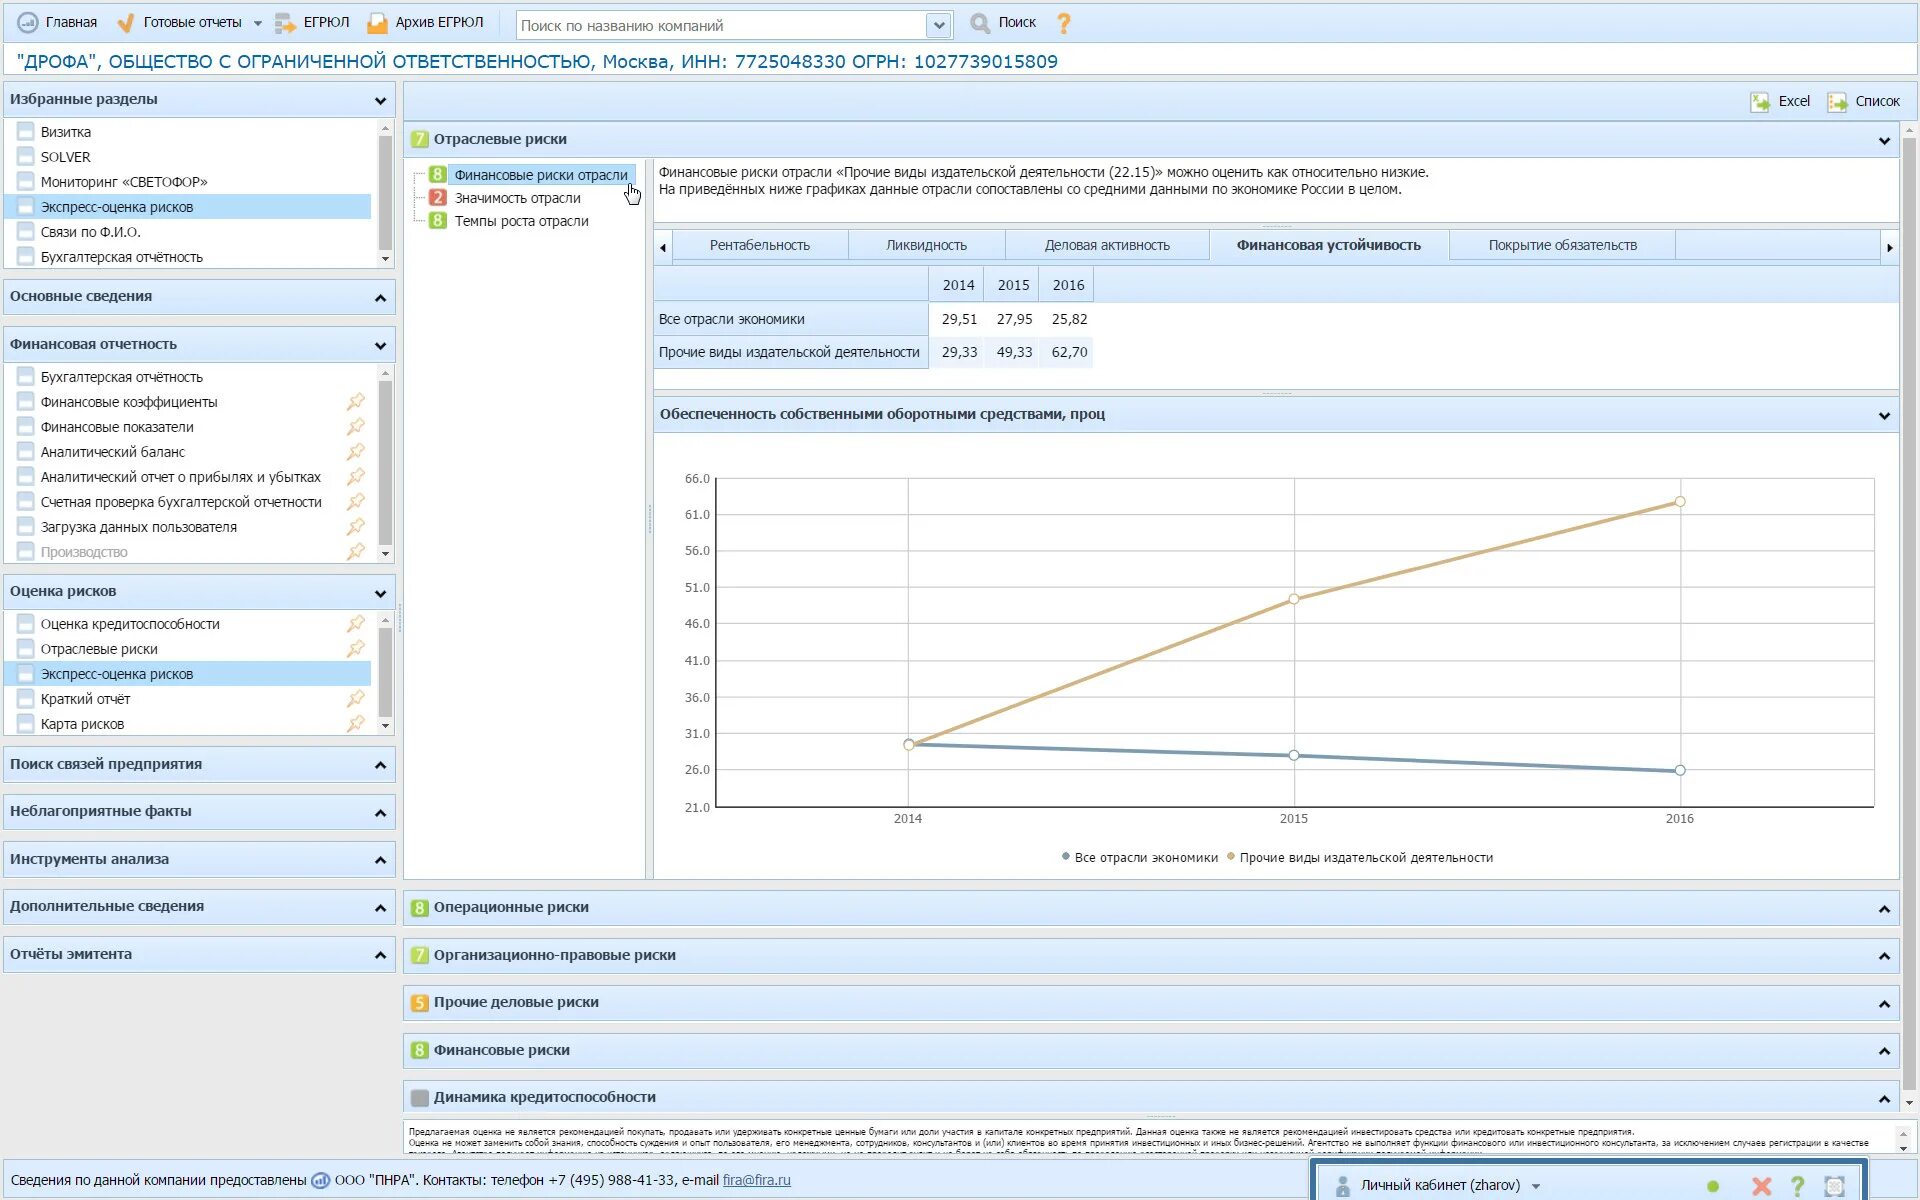Click the red X icon in Личный кабинет bar
This screenshot has height=1200, width=1920.
(1761, 1186)
